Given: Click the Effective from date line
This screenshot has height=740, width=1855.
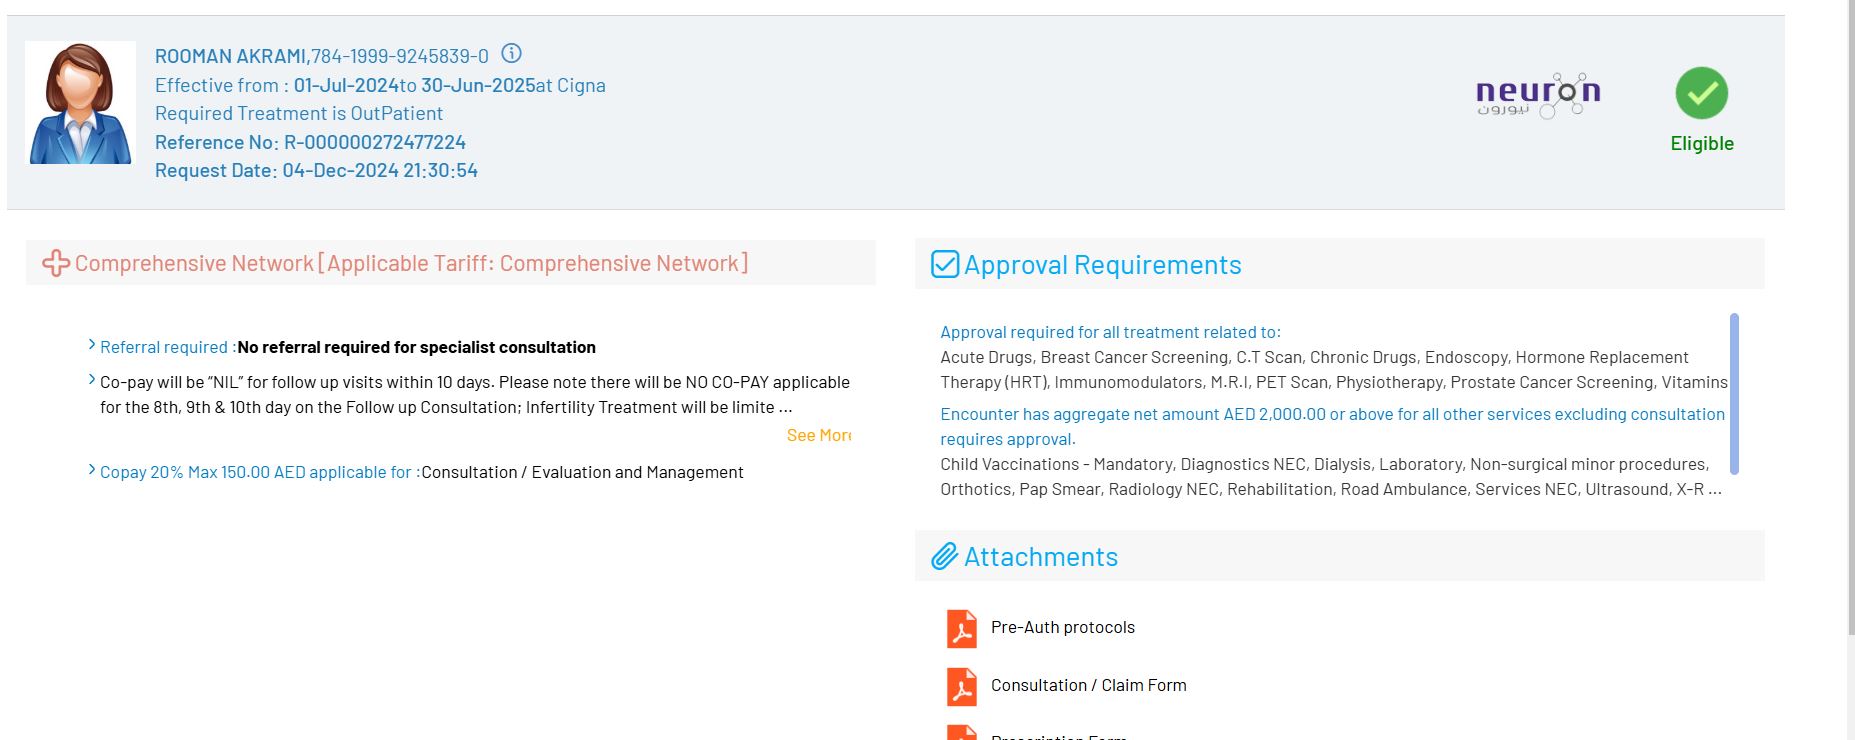Looking at the screenshot, I should (380, 85).
